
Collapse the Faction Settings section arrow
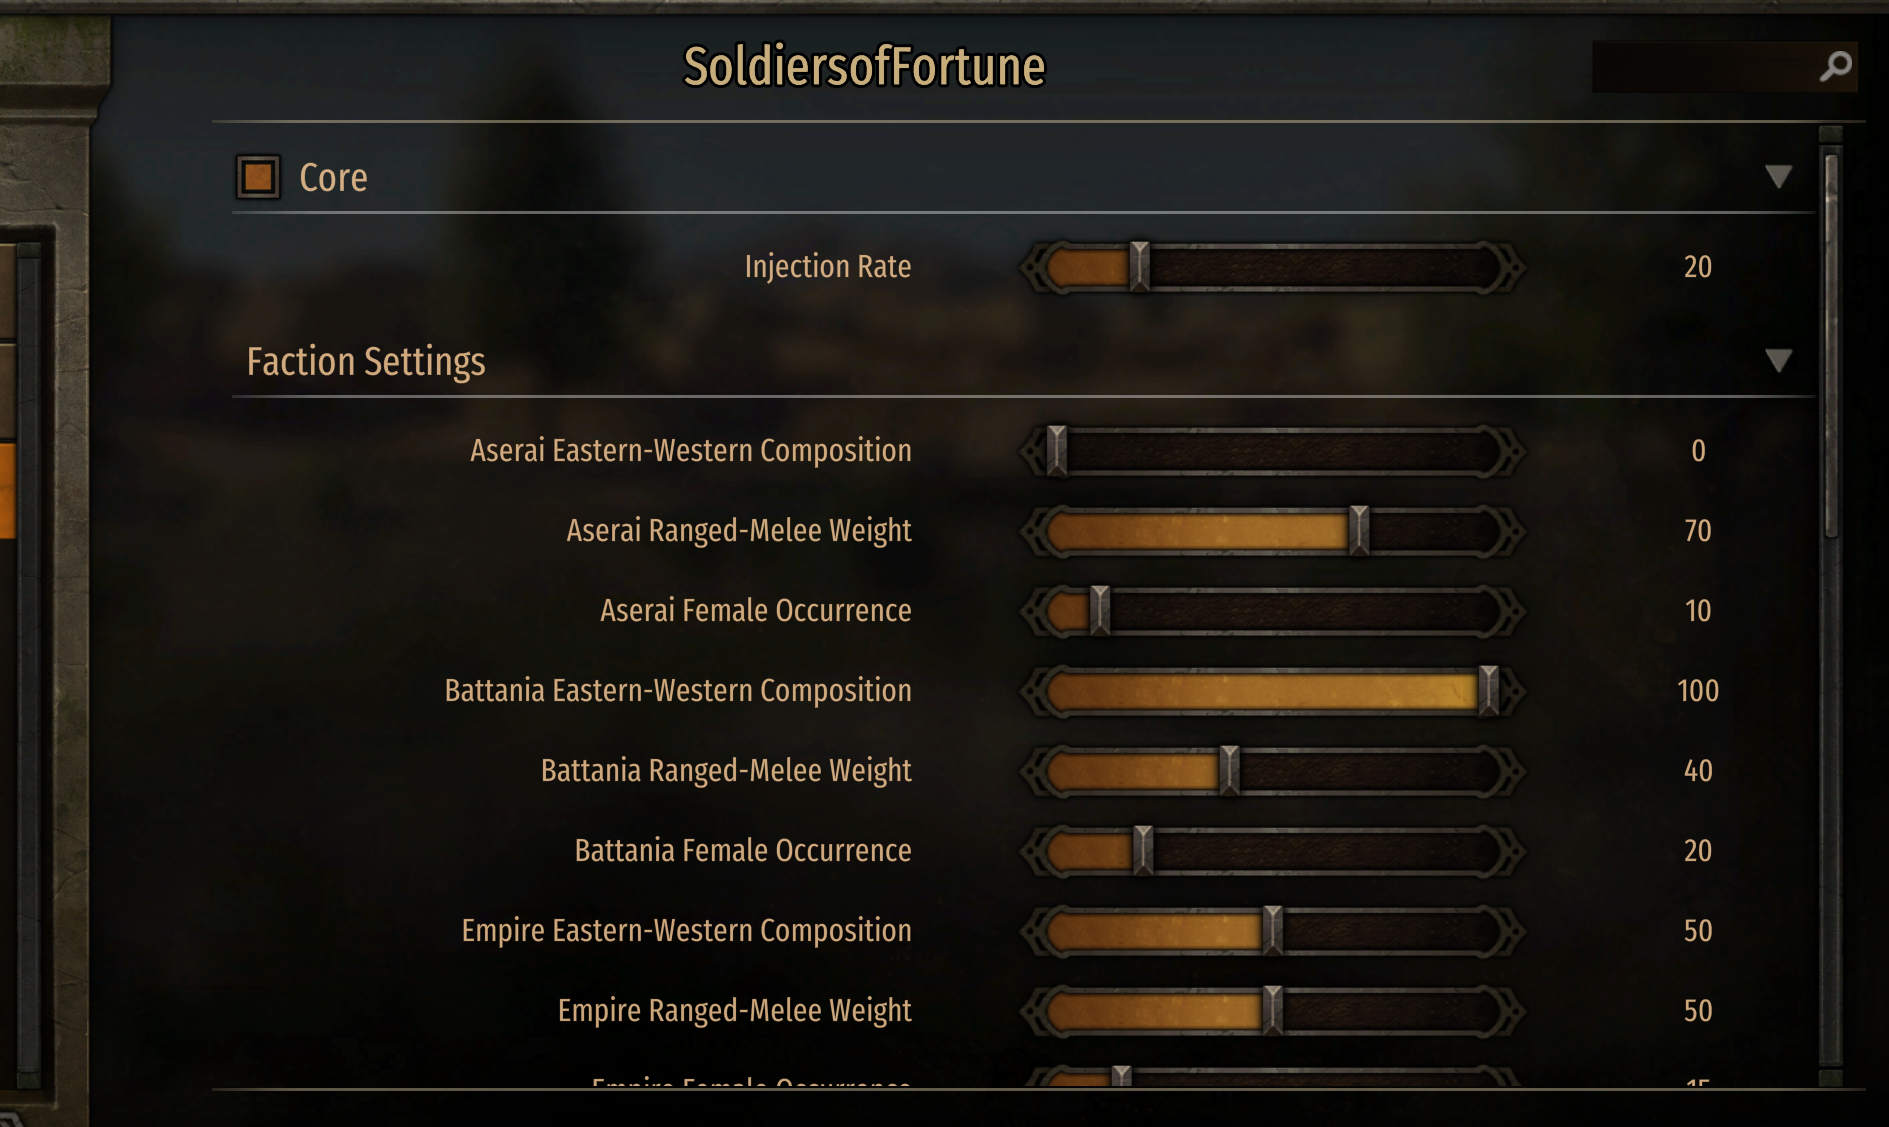coord(1778,361)
